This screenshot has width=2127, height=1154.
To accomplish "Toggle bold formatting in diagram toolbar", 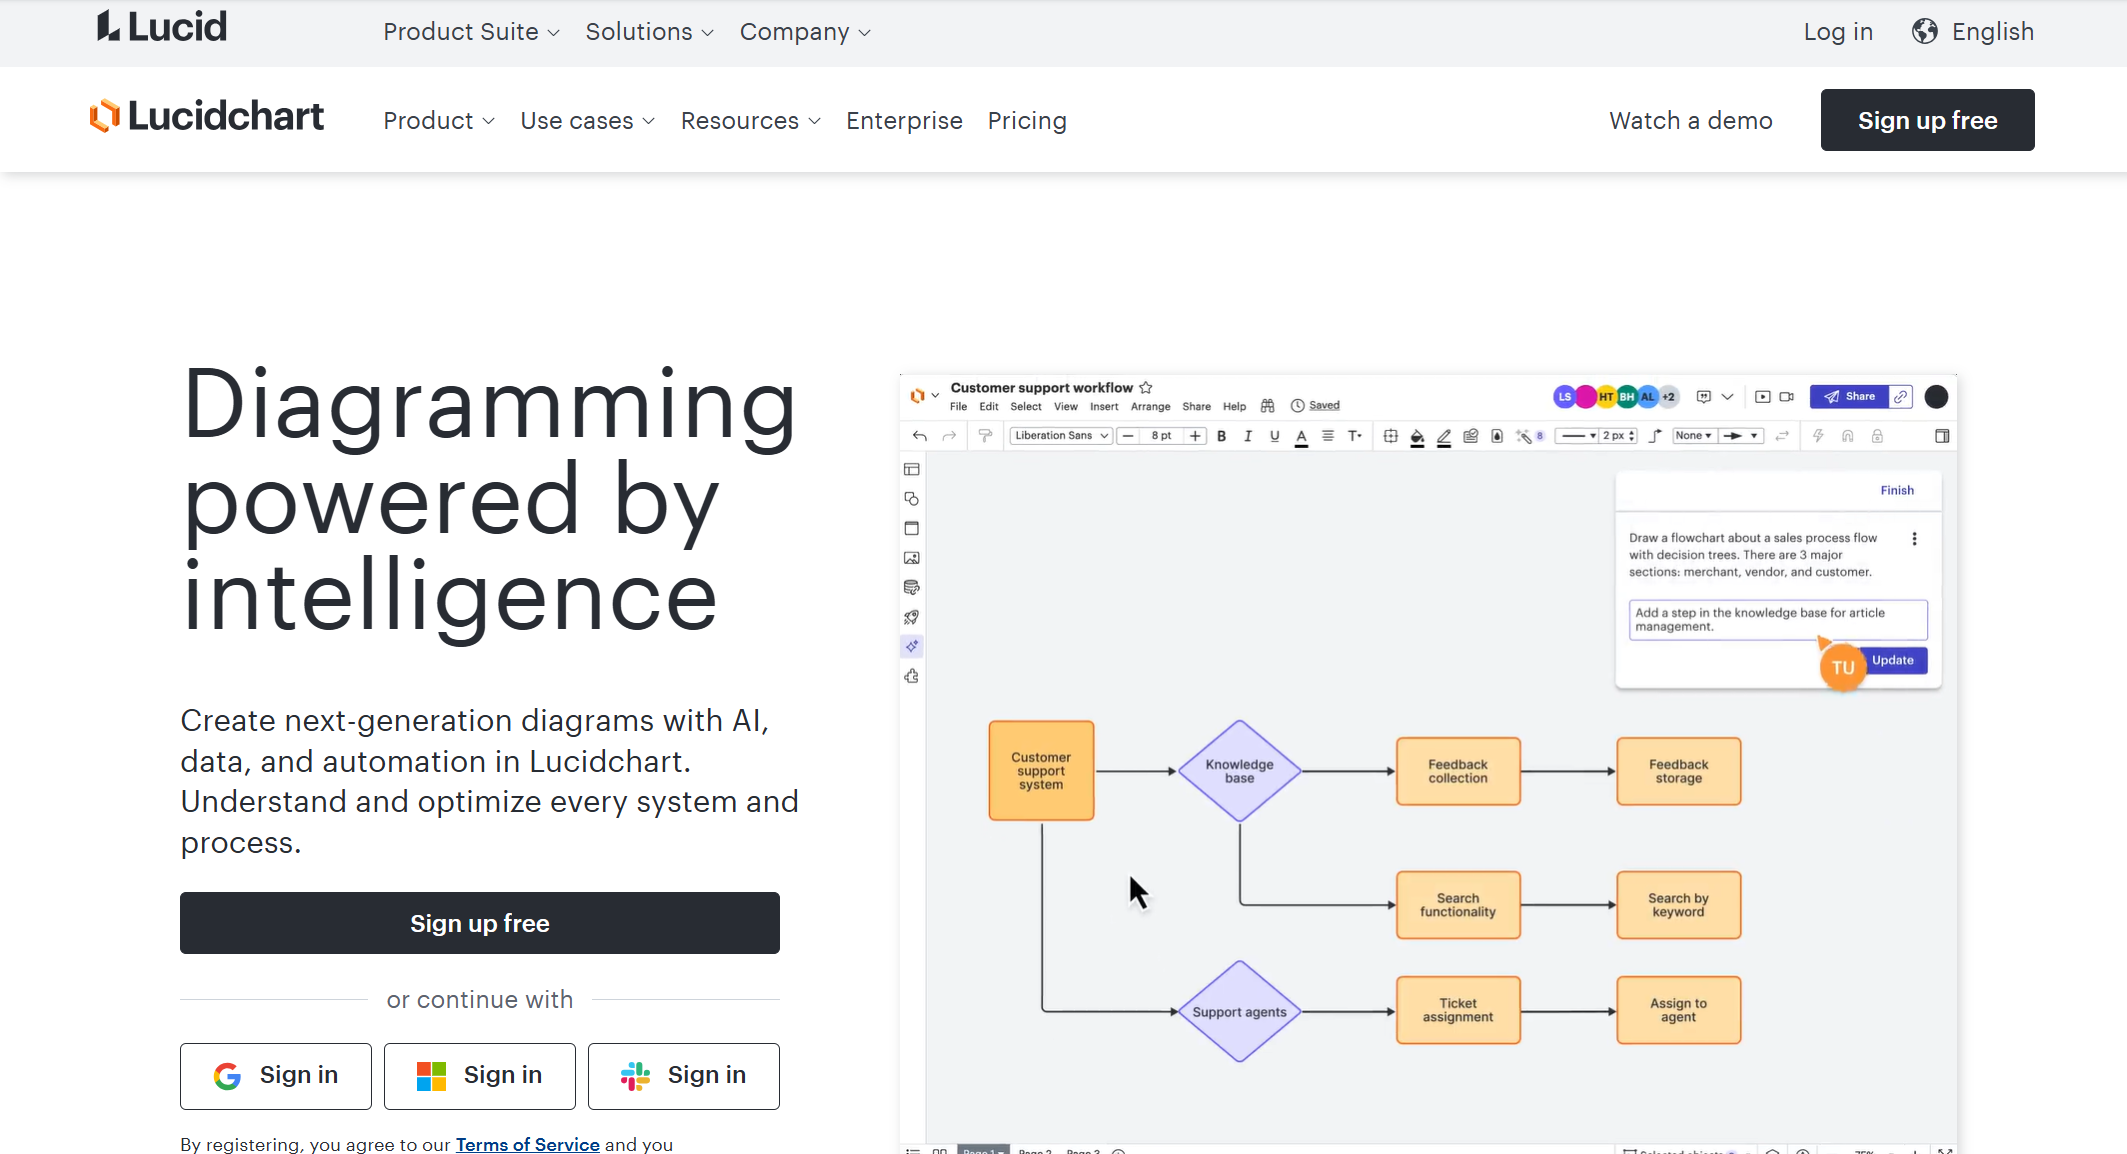I will tap(1221, 436).
